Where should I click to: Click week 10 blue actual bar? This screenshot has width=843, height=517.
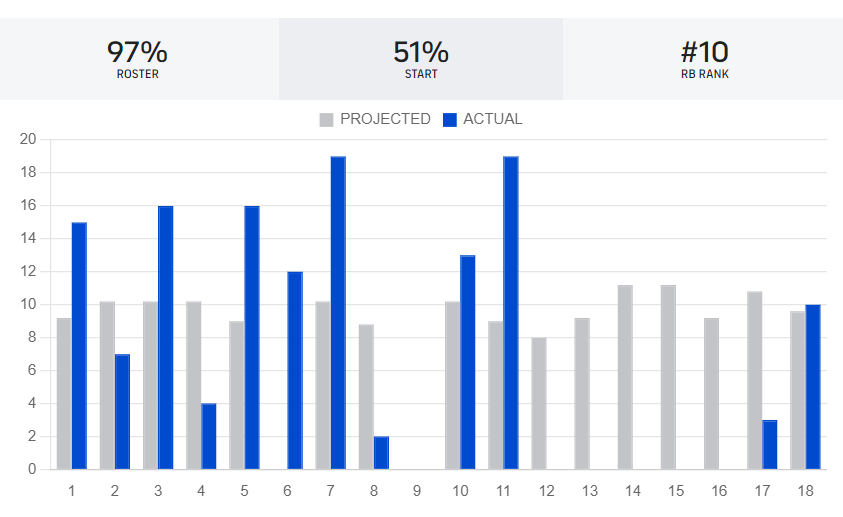tap(468, 362)
